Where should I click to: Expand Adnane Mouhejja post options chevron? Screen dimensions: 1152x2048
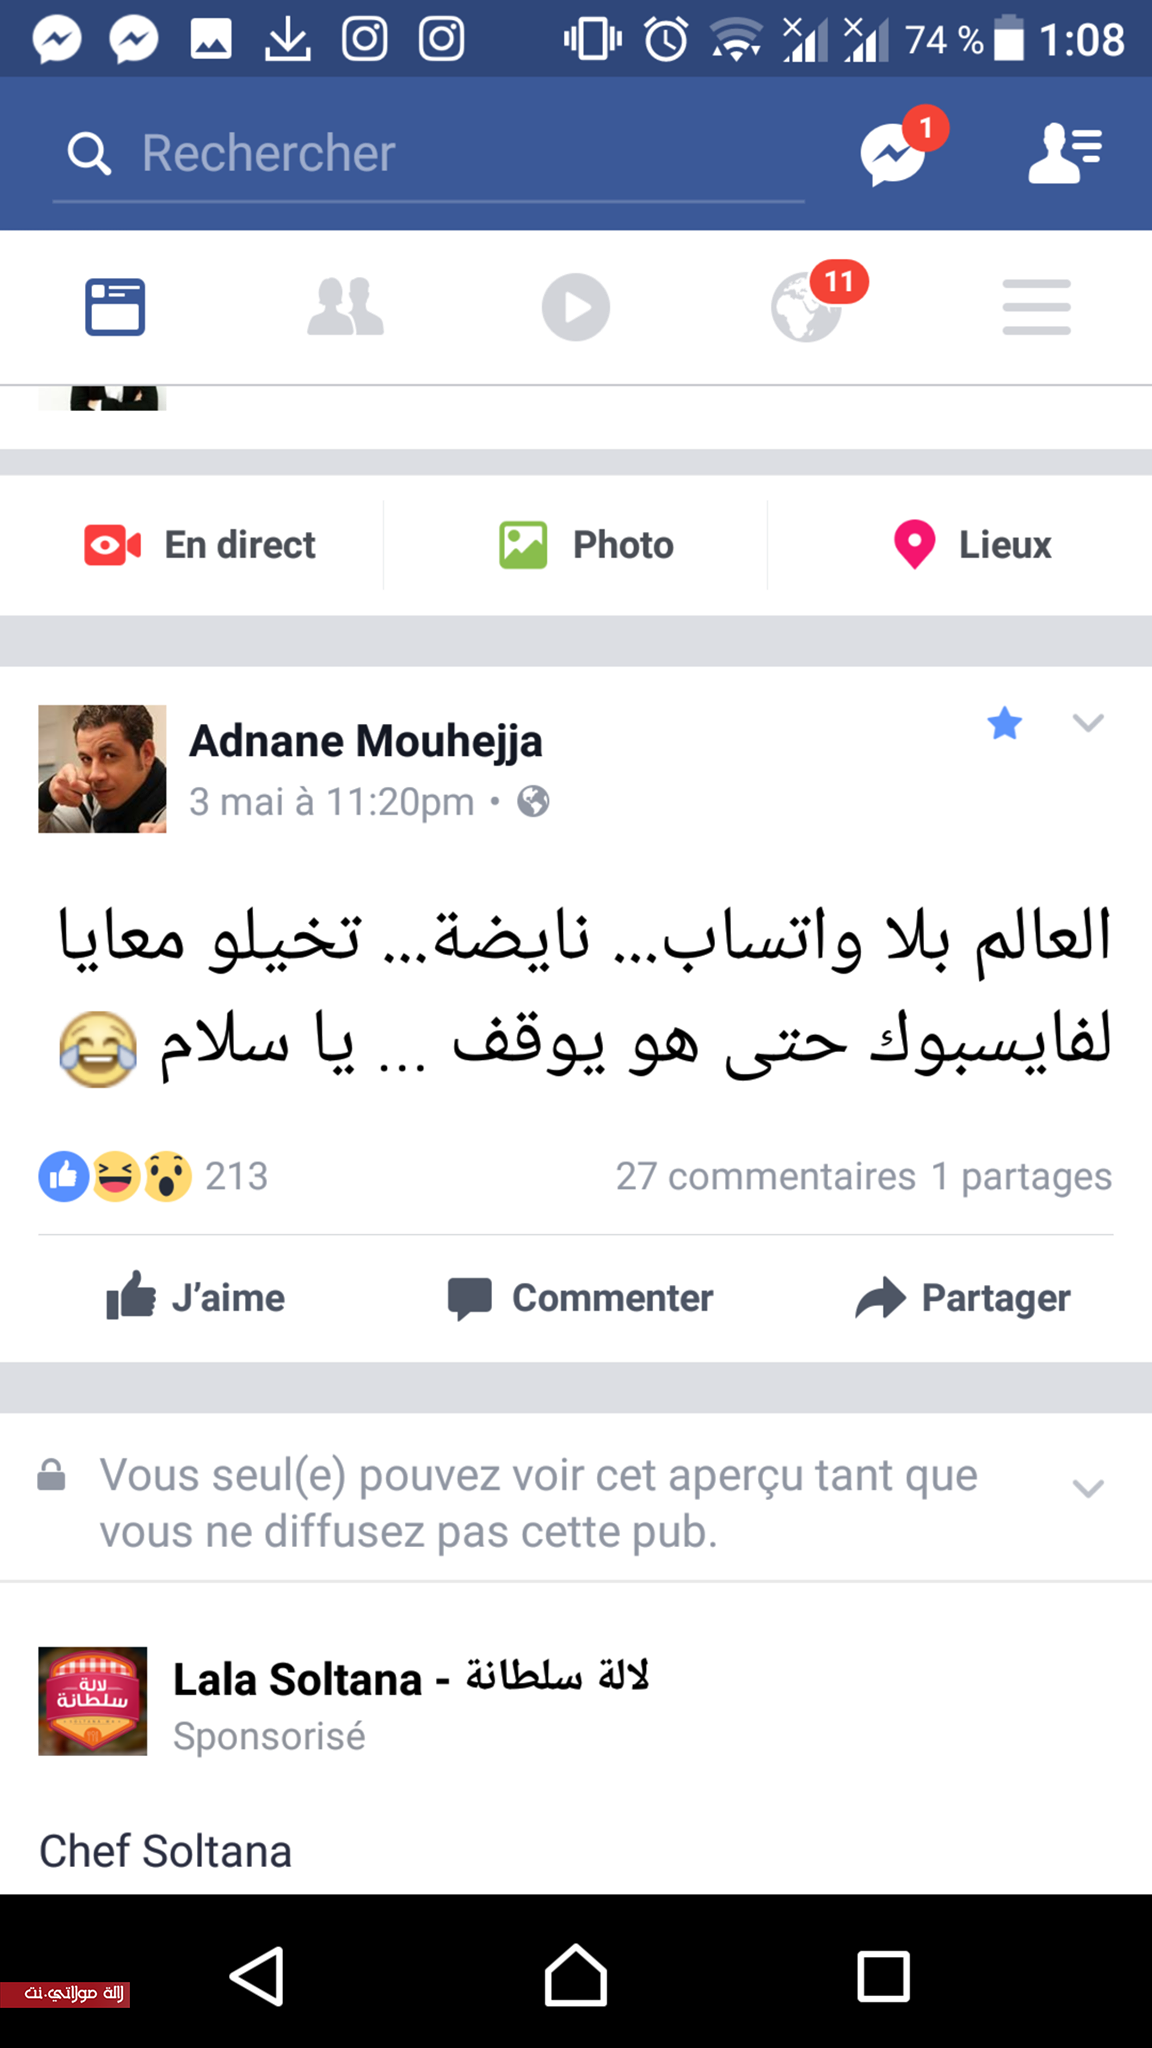1088,722
